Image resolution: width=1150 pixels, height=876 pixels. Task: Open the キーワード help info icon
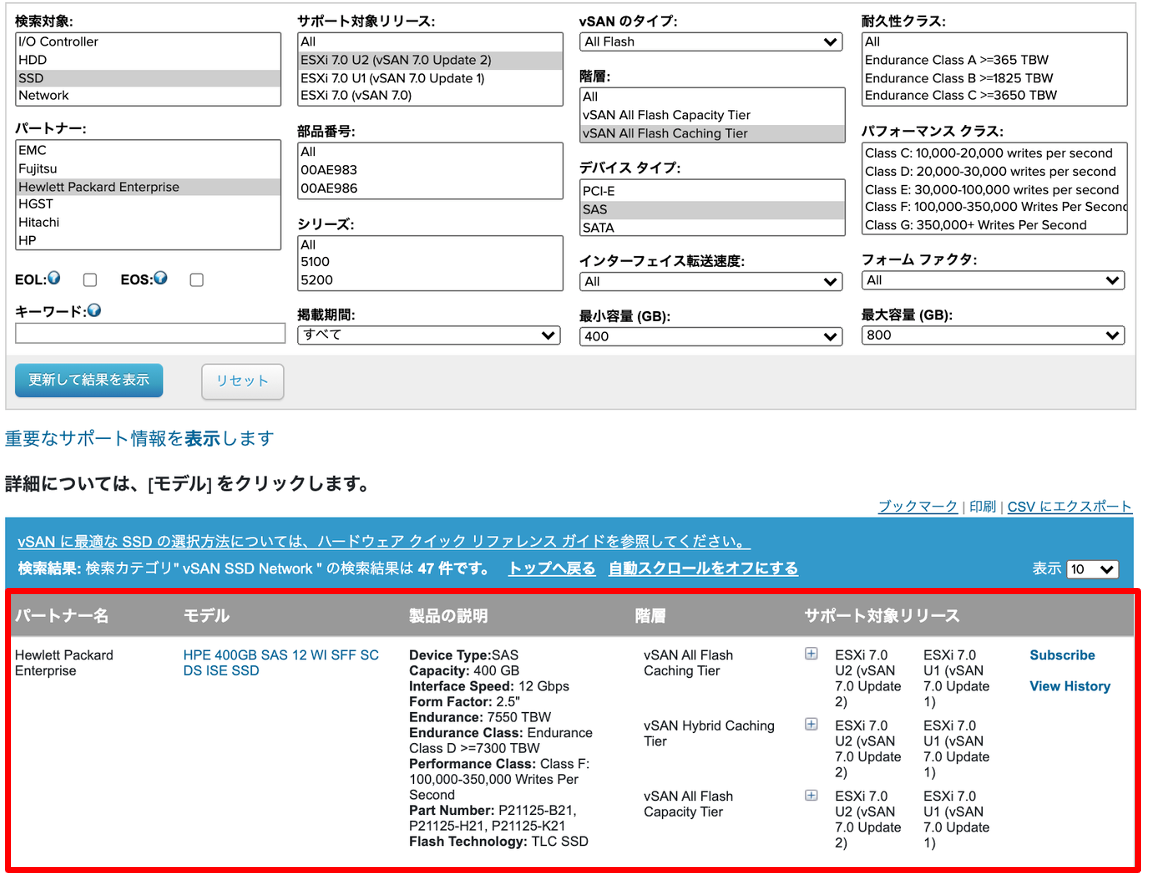[x=94, y=310]
